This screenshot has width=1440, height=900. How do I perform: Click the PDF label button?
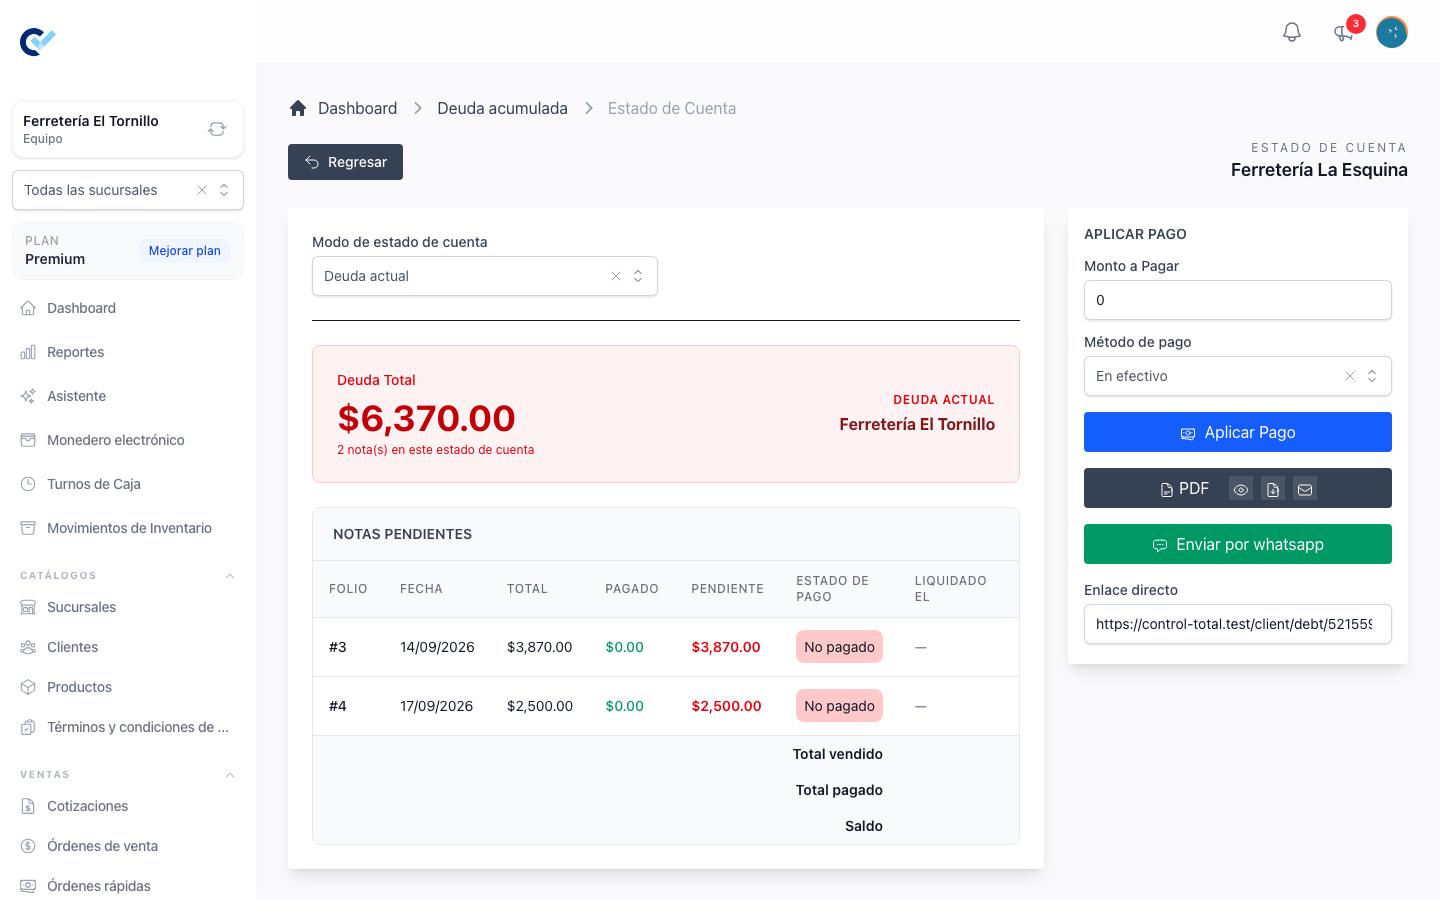click(1185, 489)
